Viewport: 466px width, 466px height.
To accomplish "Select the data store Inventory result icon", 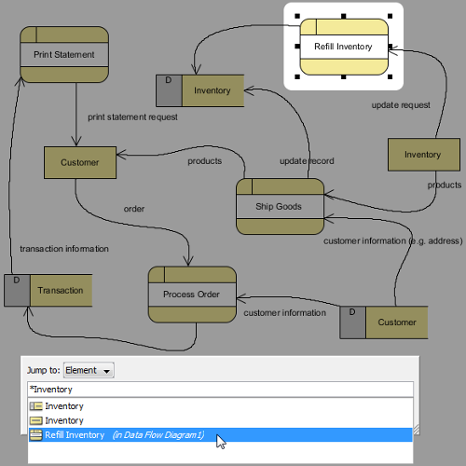I will tap(36, 406).
